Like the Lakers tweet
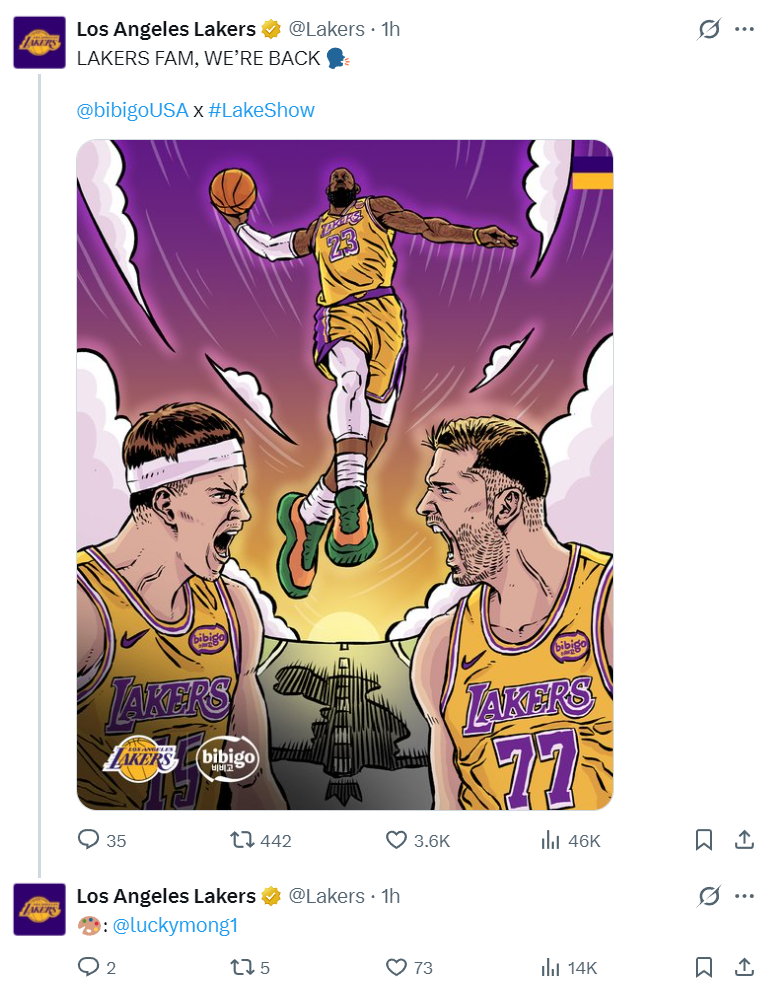The height and width of the screenshot is (995, 775). coord(398,841)
